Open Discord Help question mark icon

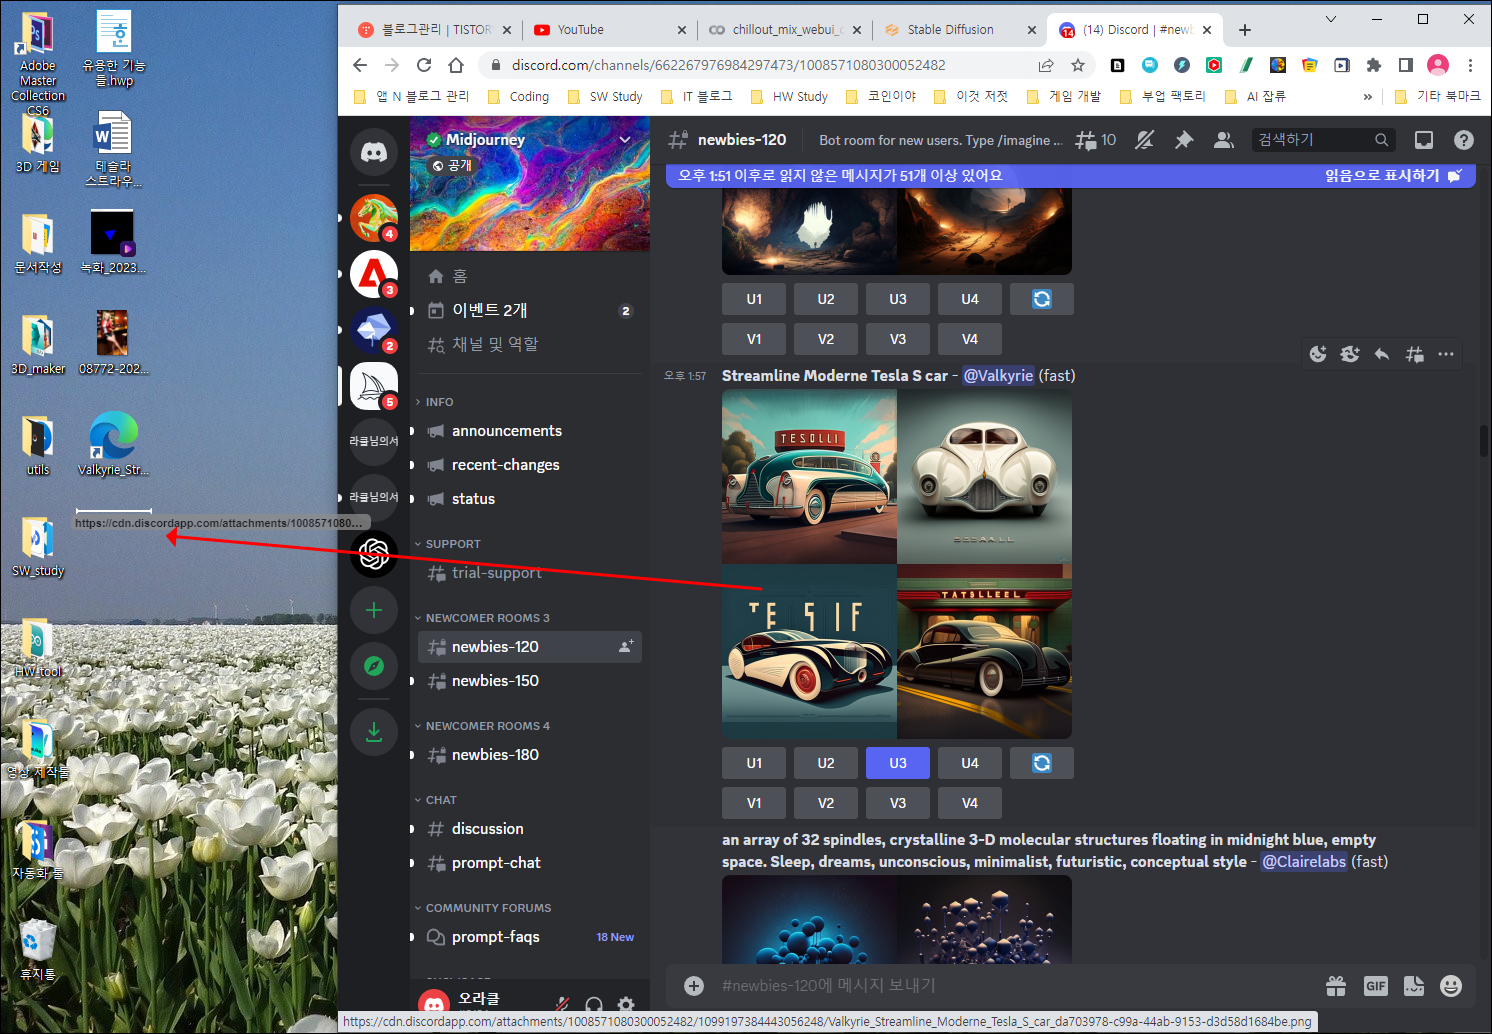point(1464,140)
